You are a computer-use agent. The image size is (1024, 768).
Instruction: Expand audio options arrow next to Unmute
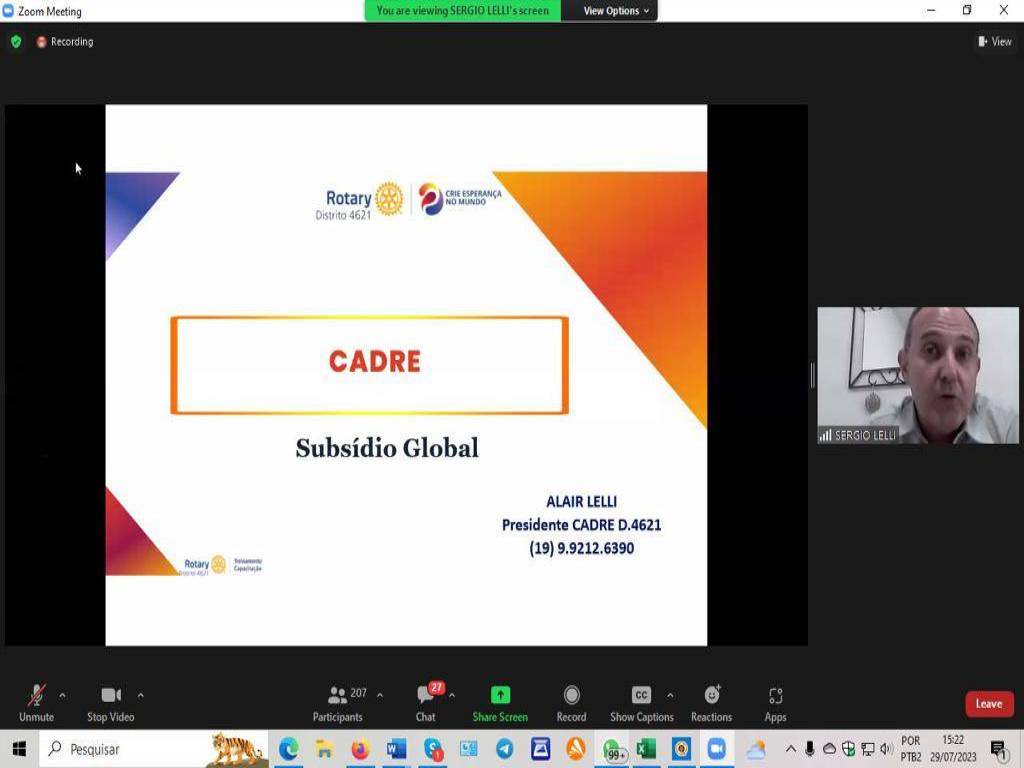[62, 695]
